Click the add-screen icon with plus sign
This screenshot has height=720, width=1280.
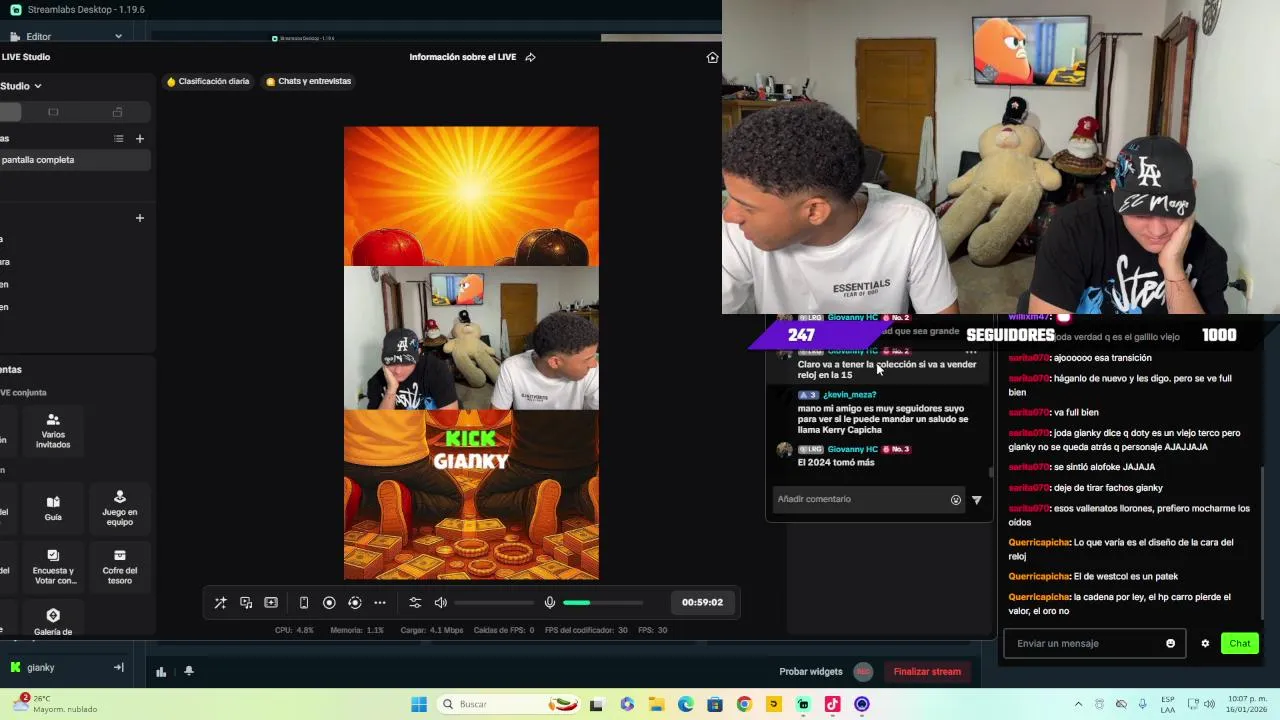click(271, 603)
